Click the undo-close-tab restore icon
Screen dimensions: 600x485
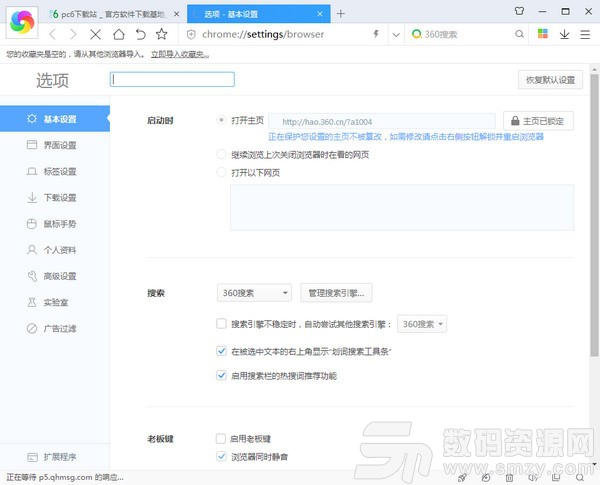tap(140, 34)
